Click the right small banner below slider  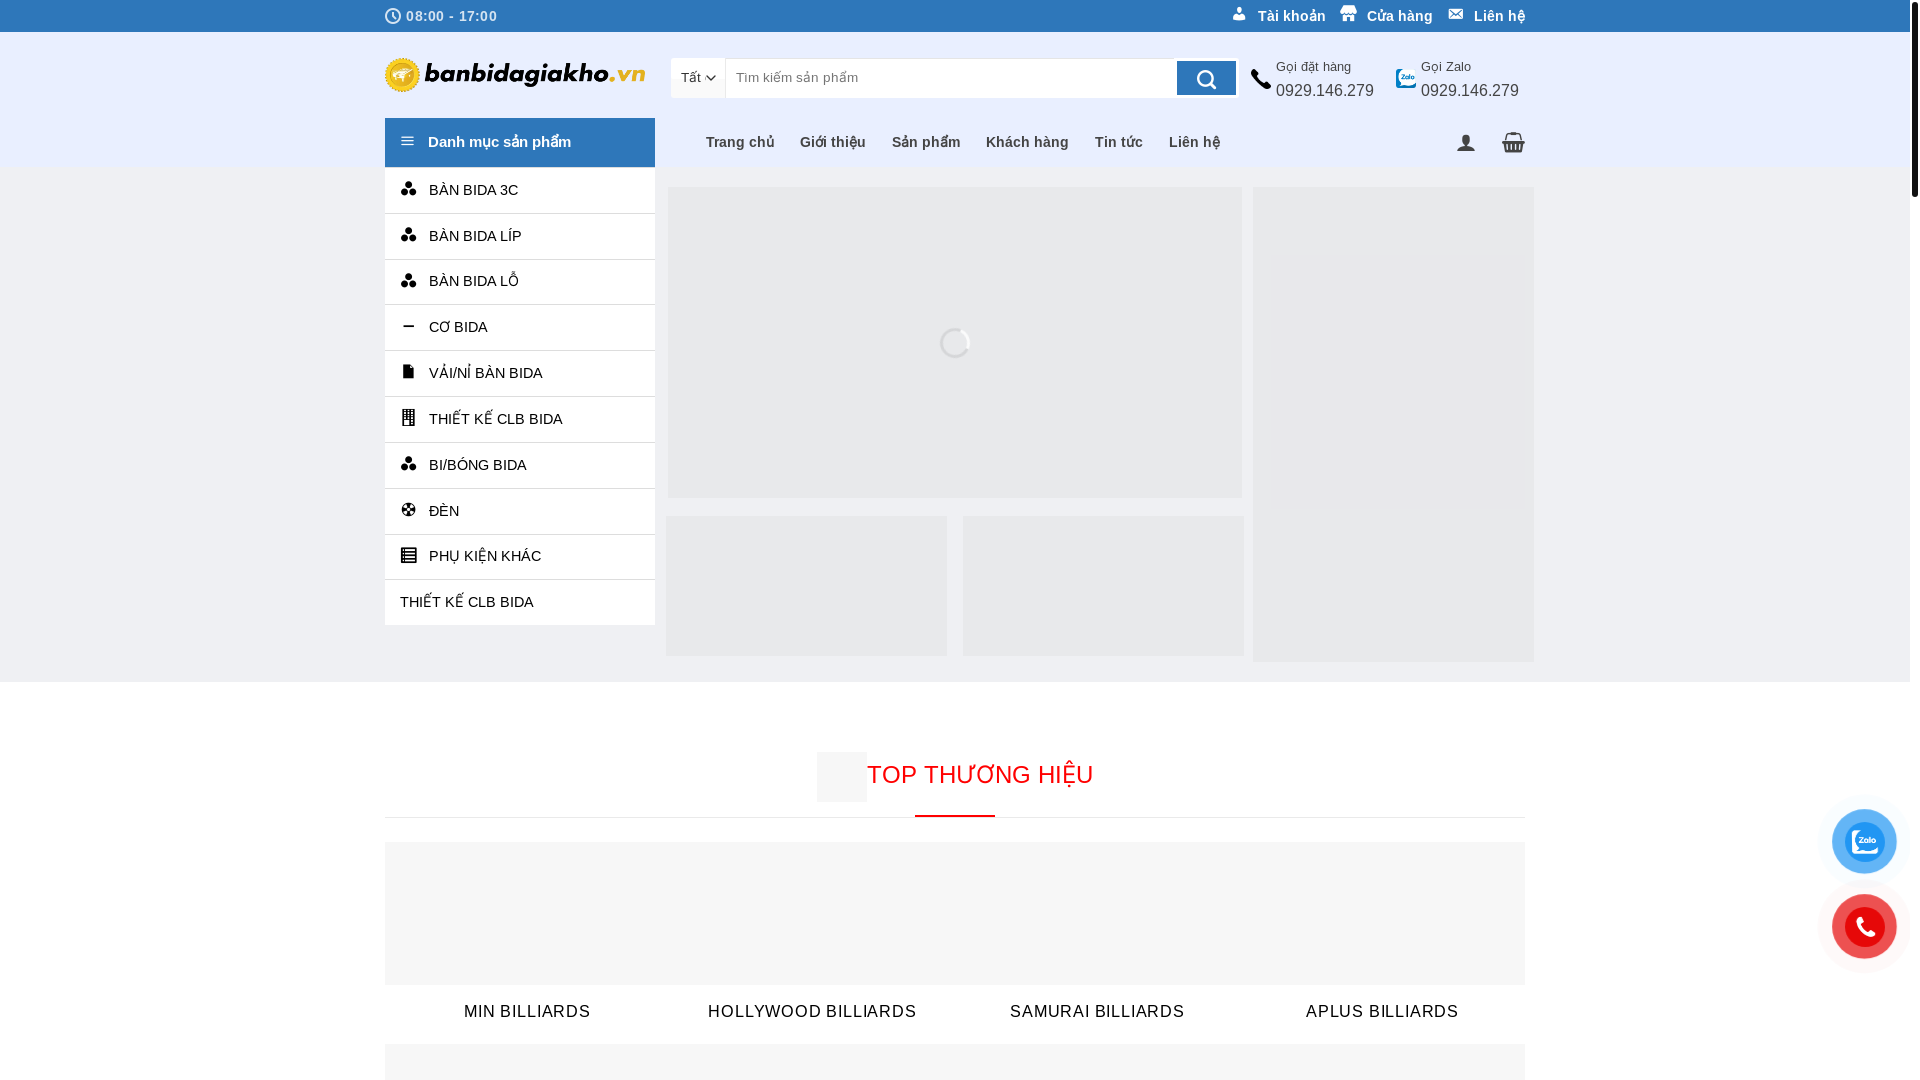pyautogui.click(x=1103, y=586)
